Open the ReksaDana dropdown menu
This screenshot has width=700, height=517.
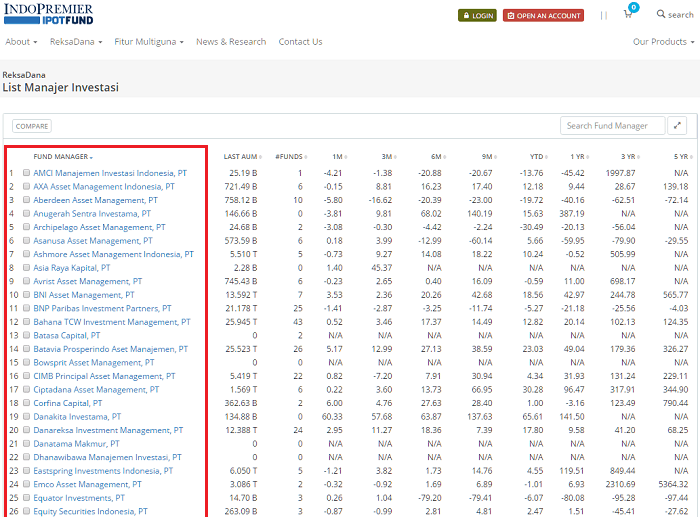pyautogui.click(x=75, y=42)
